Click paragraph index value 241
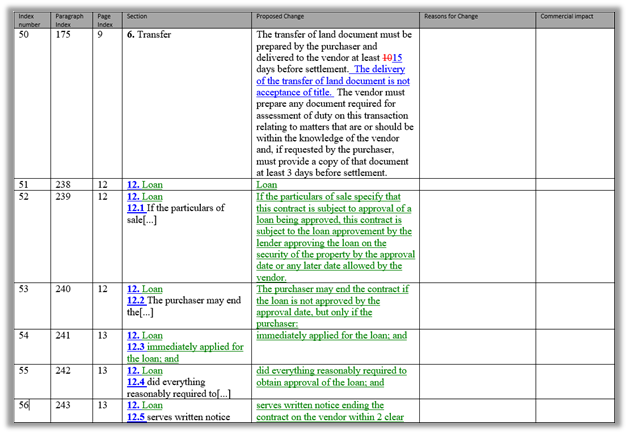Screen dimensions: 628x434 [x=63, y=335]
